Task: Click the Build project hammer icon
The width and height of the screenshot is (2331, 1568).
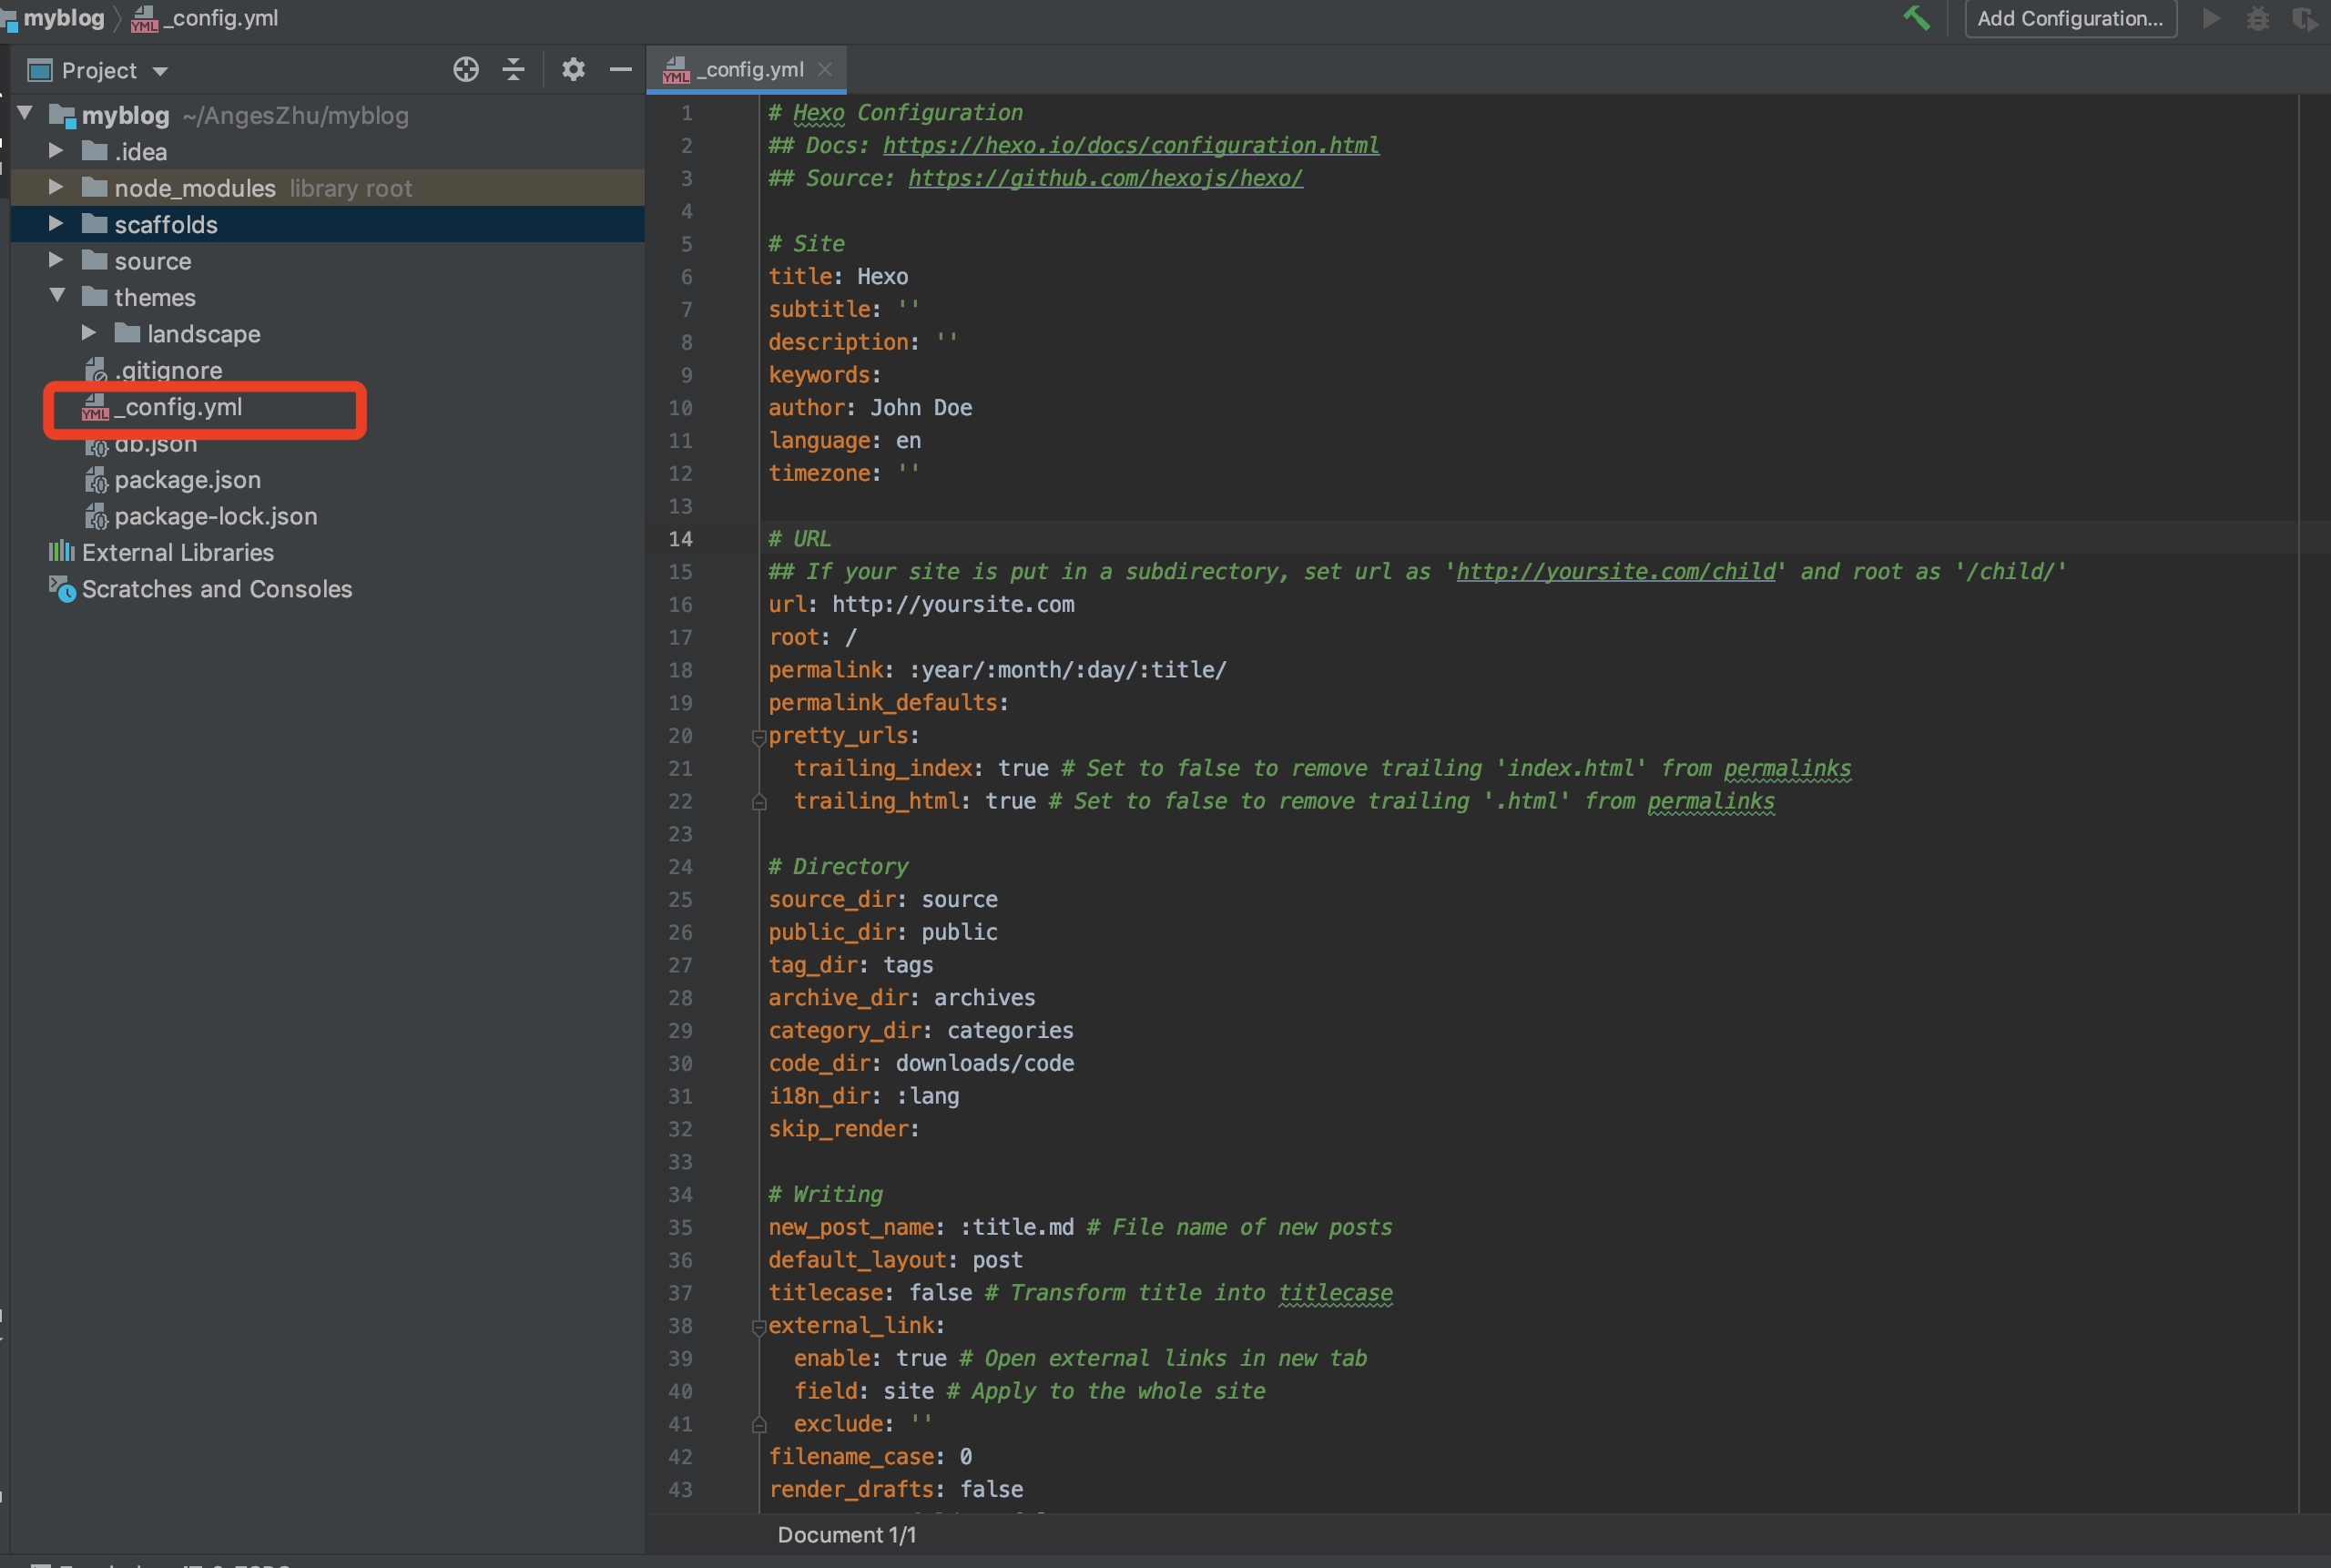Action: pyautogui.click(x=1915, y=18)
